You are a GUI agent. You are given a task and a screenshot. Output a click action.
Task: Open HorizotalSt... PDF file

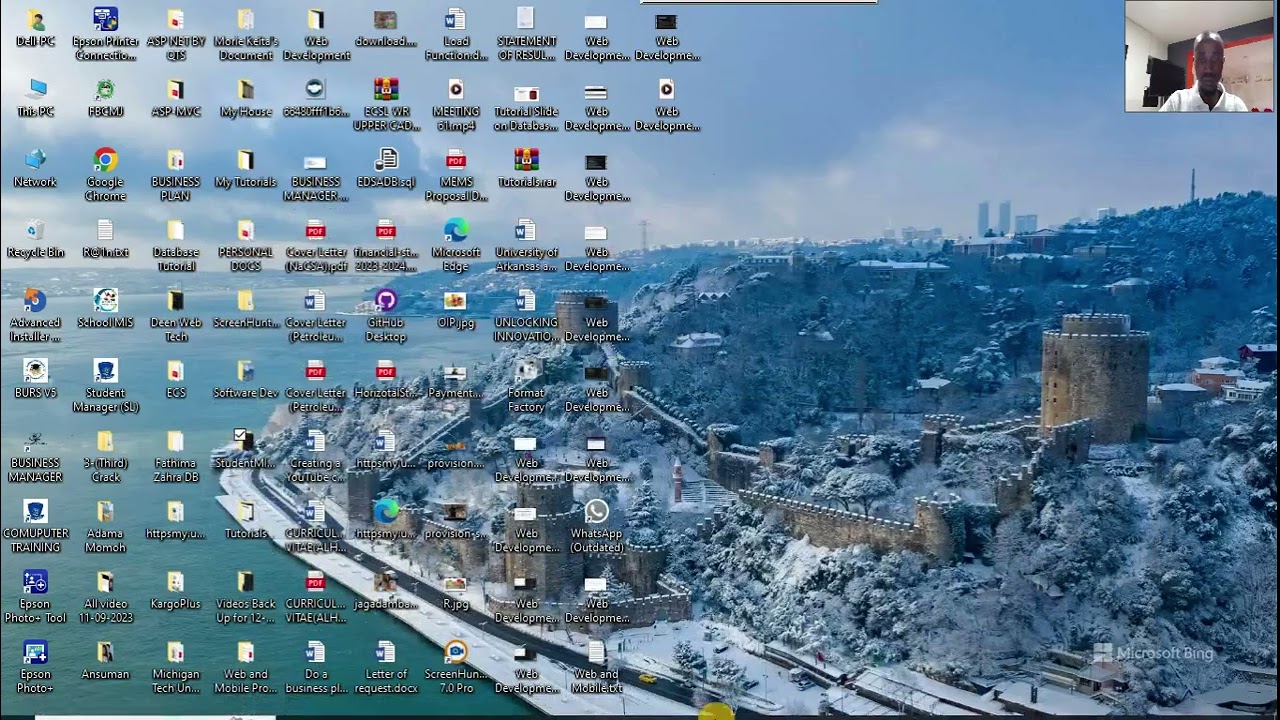point(386,379)
